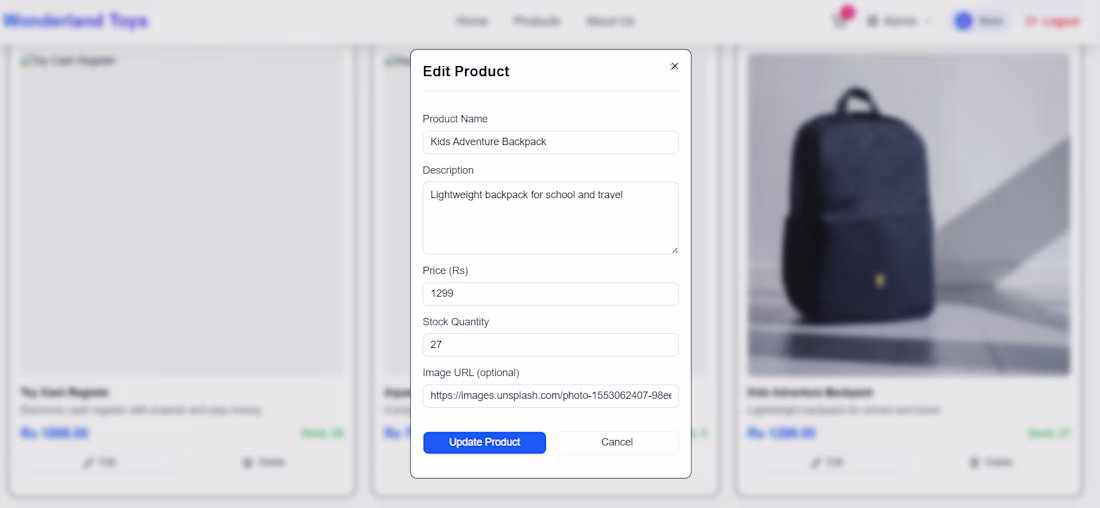Open the Home navigation item
Screen dimensions: 1100x508
pos(471,21)
